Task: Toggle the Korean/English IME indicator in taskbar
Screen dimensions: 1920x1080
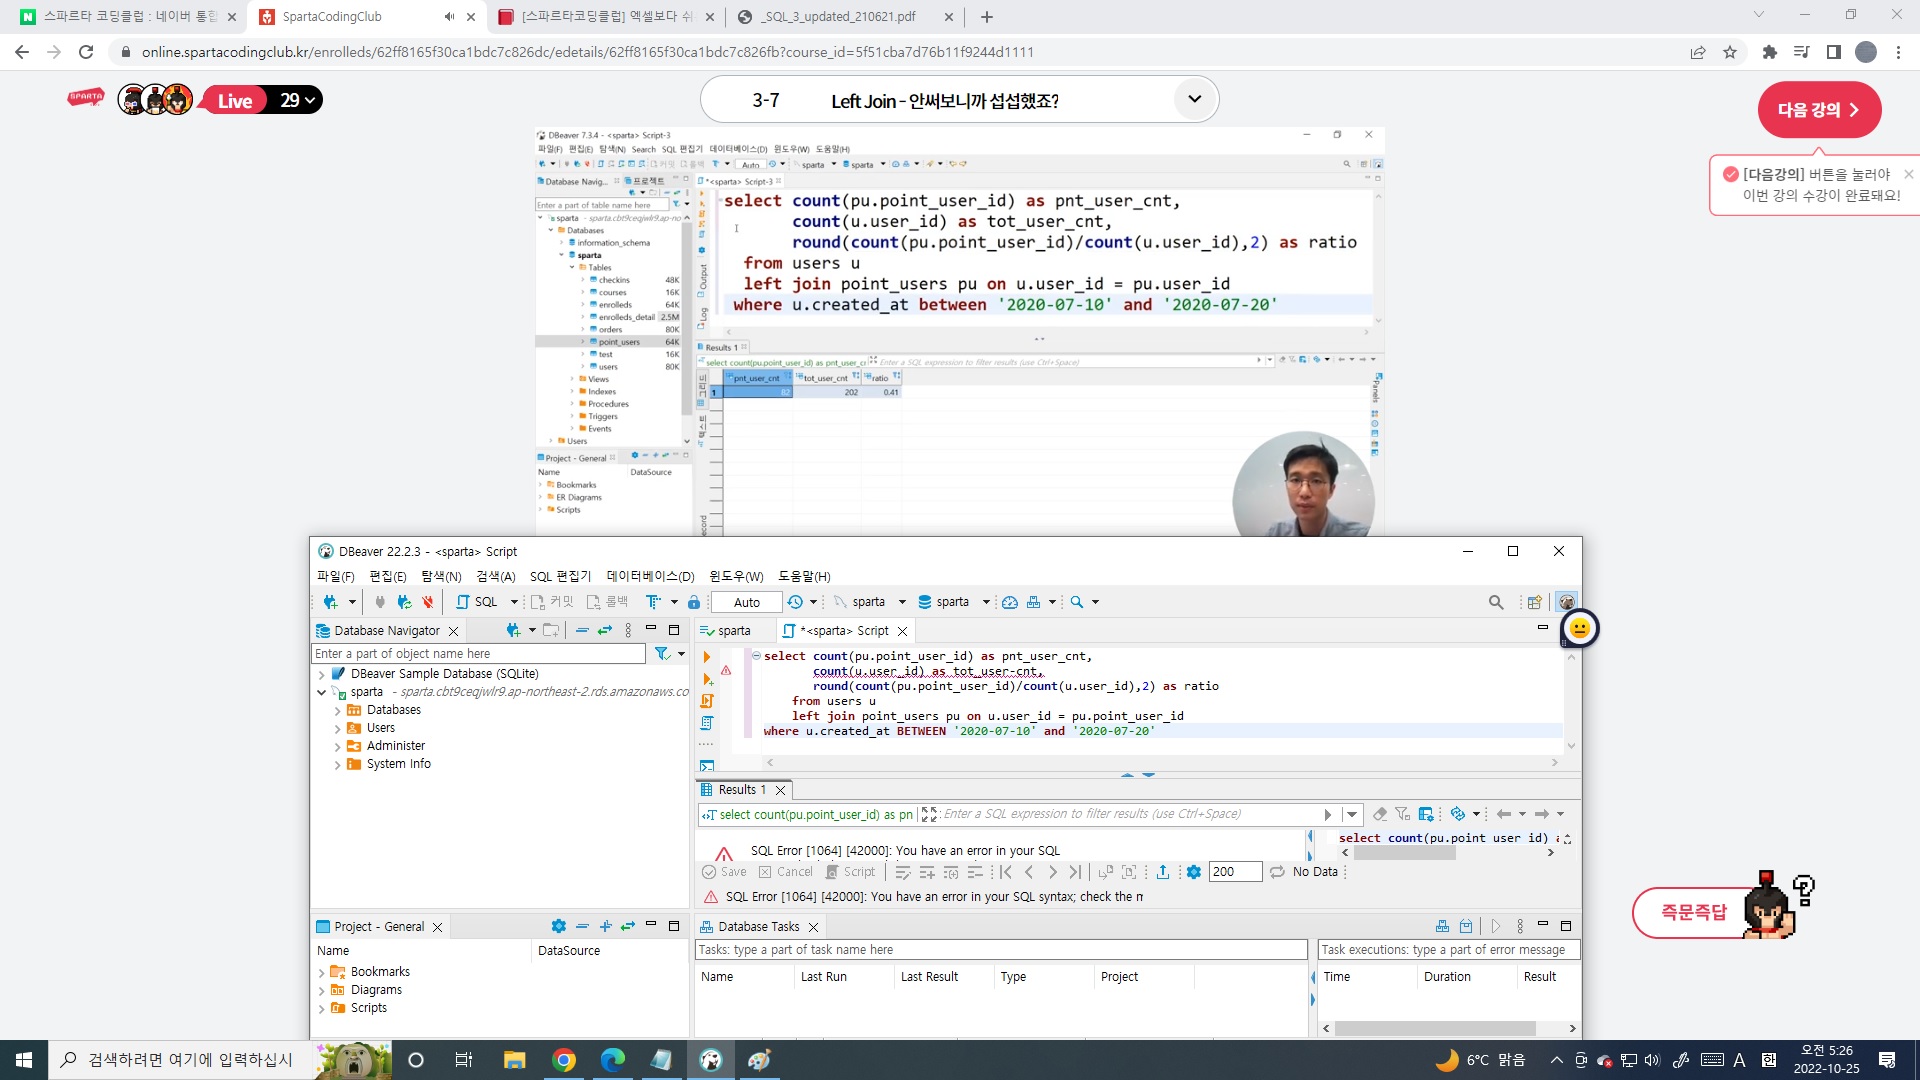Action: pos(1739,1060)
